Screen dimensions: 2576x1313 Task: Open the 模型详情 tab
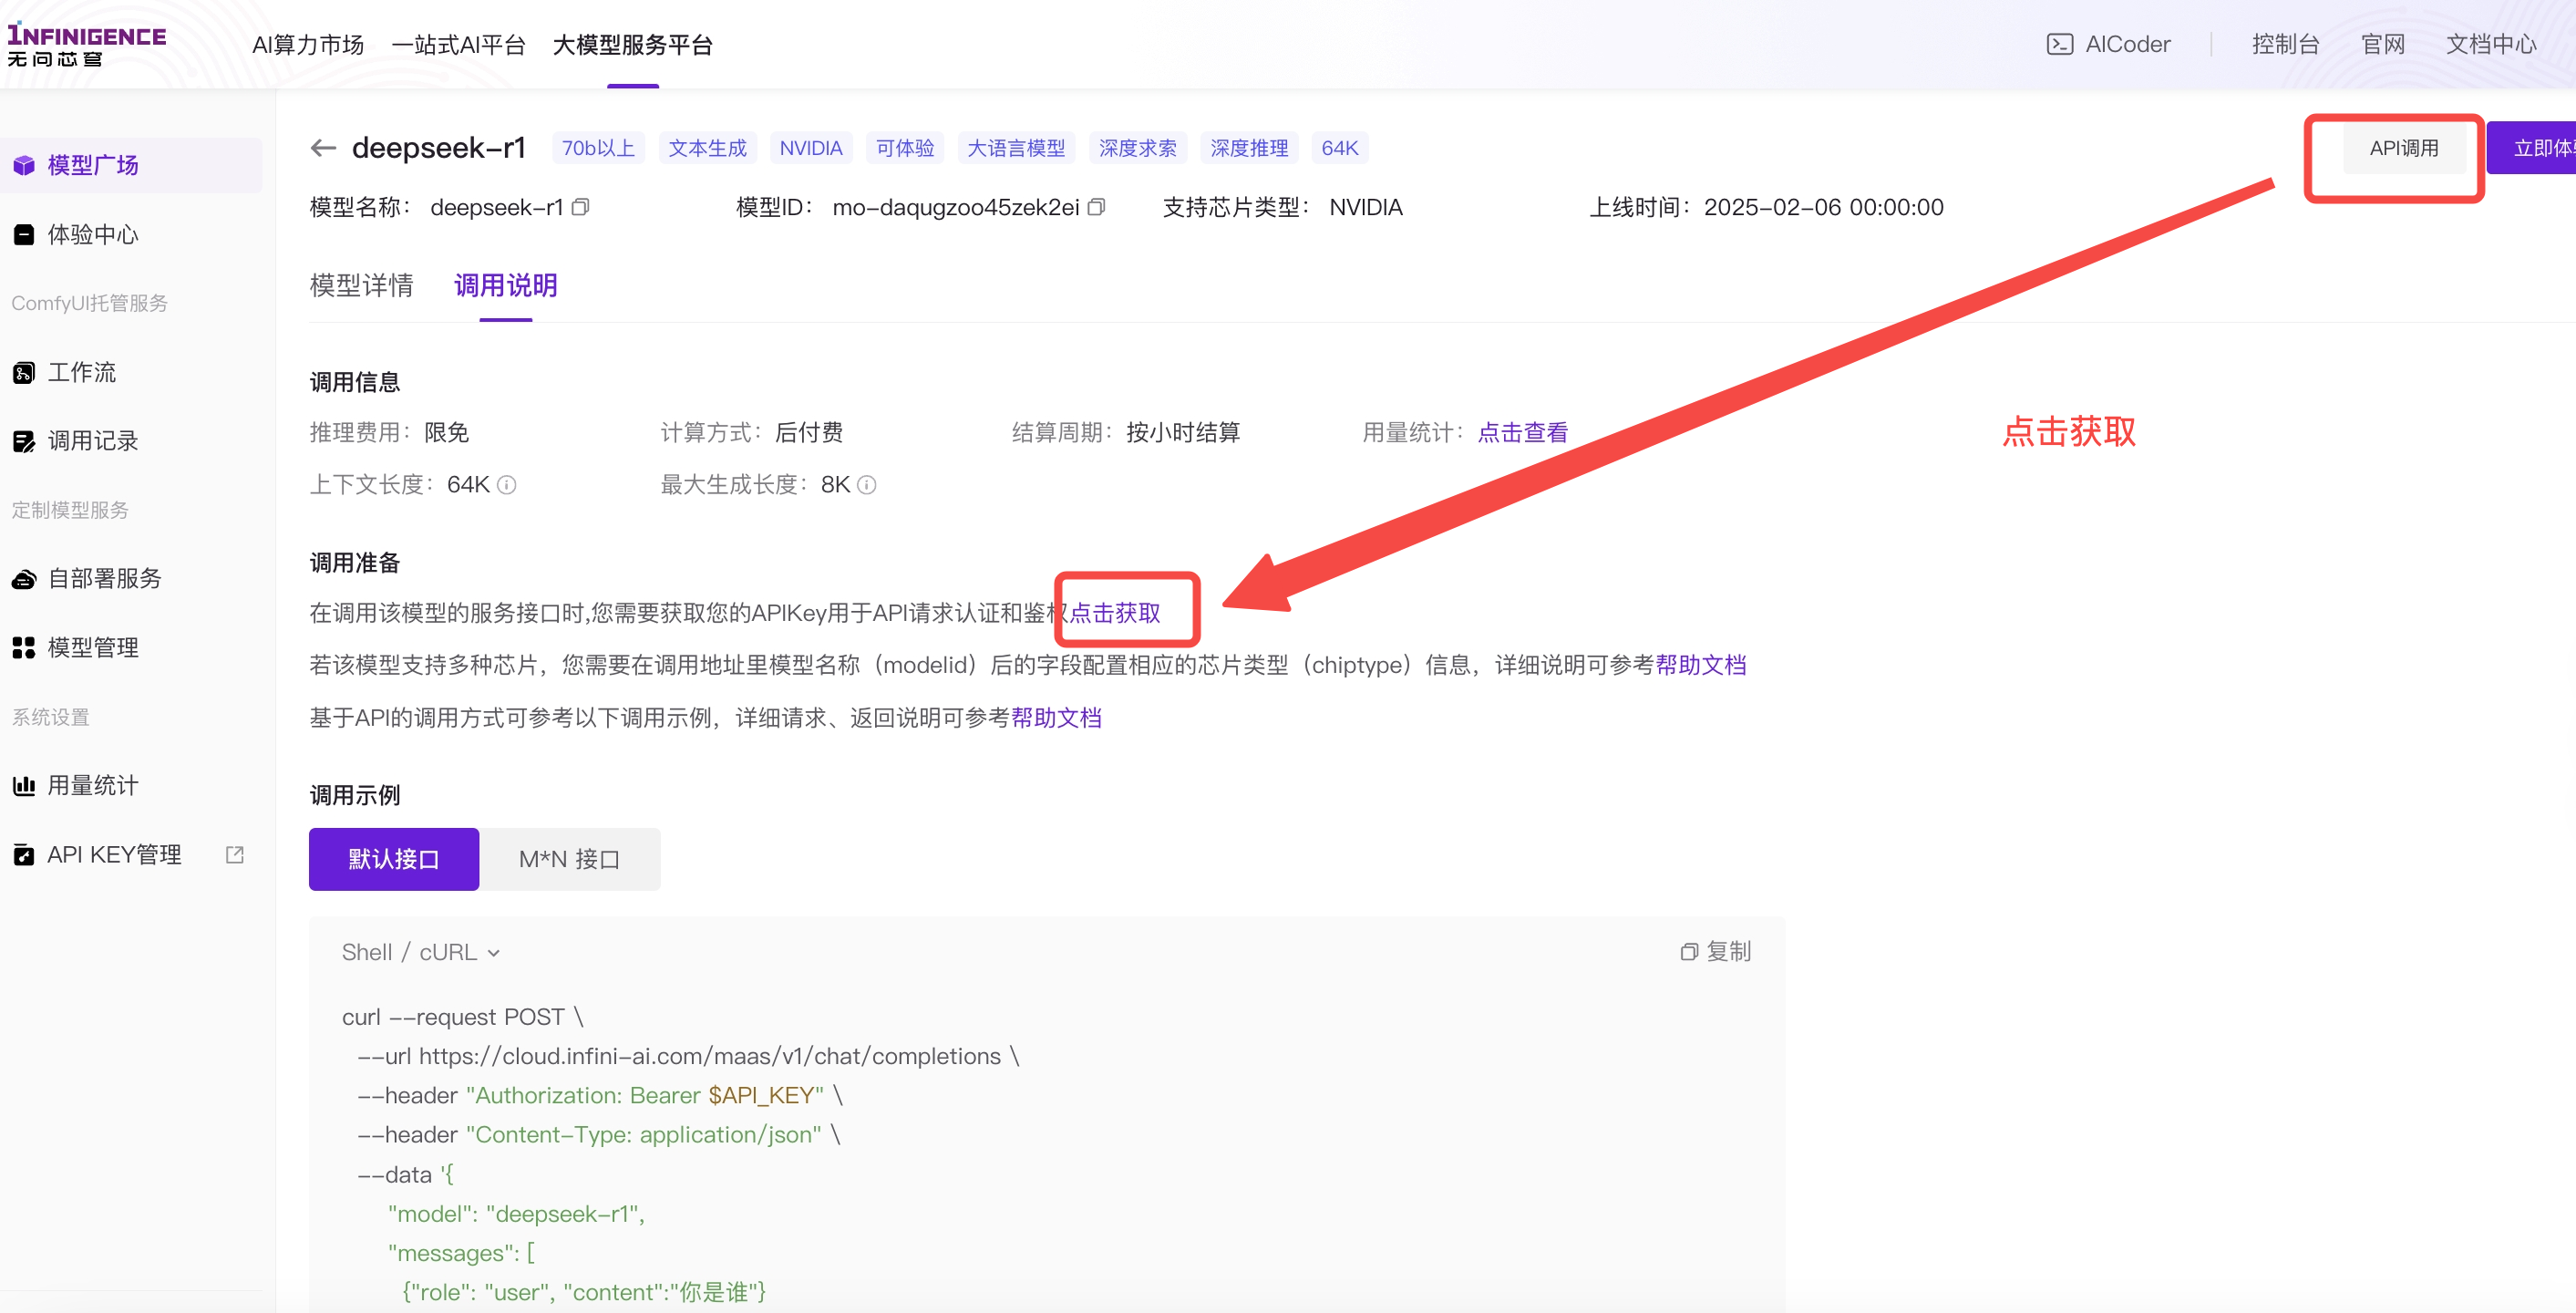[361, 286]
